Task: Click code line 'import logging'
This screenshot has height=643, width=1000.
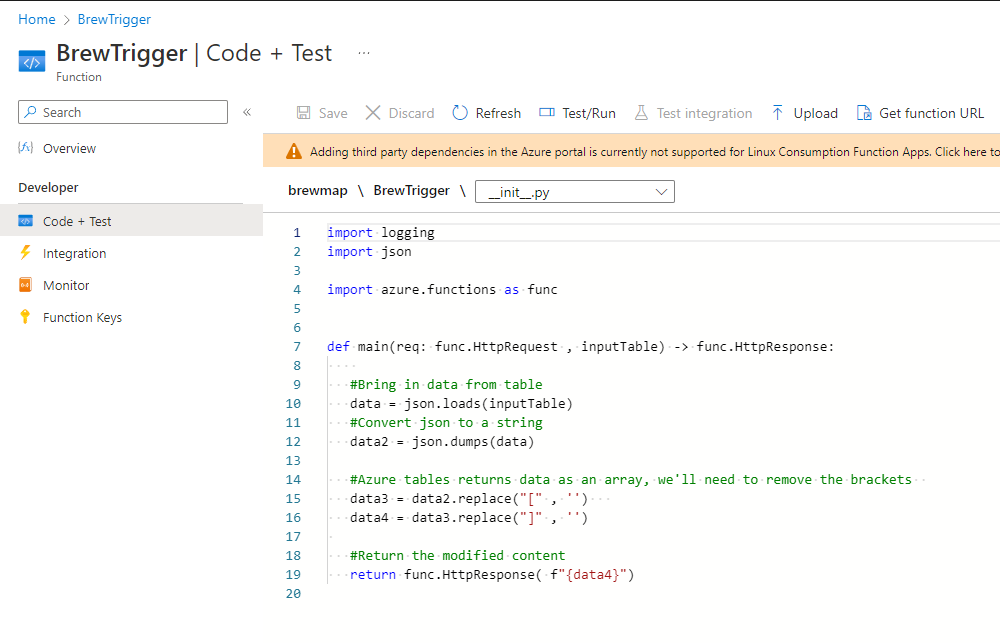Action: point(381,232)
